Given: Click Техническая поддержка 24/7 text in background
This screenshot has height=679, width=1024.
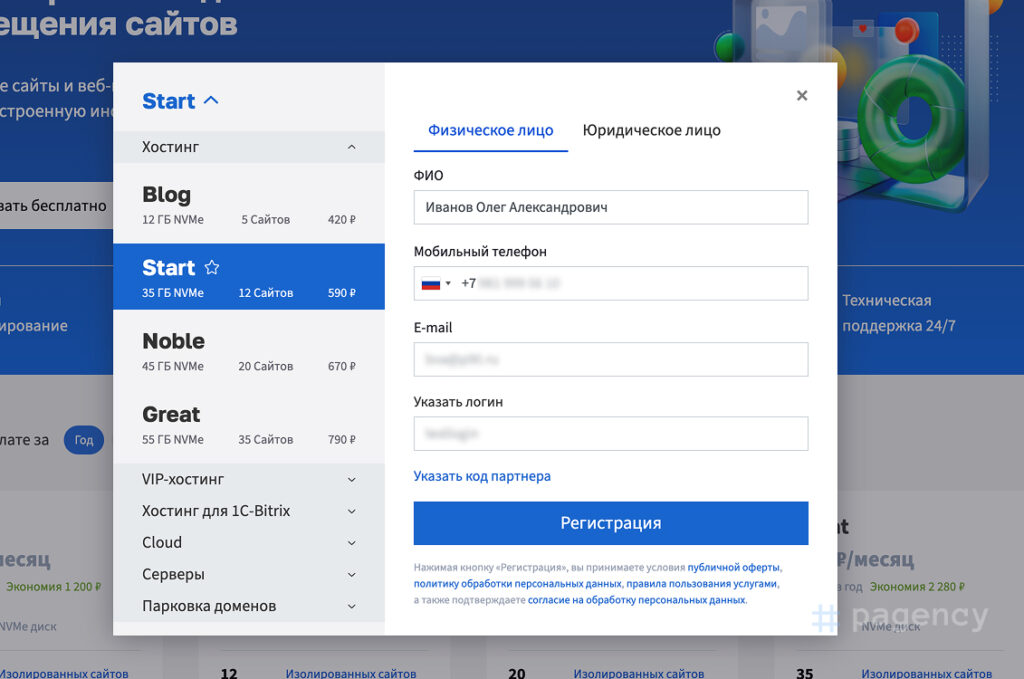Looking at the screenshot, I should 899,313.
